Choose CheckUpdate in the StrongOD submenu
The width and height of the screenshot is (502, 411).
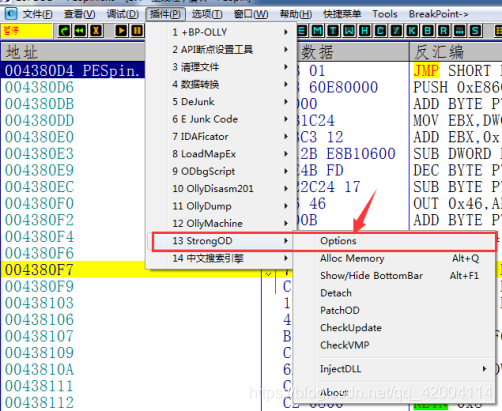click(394, 327)
